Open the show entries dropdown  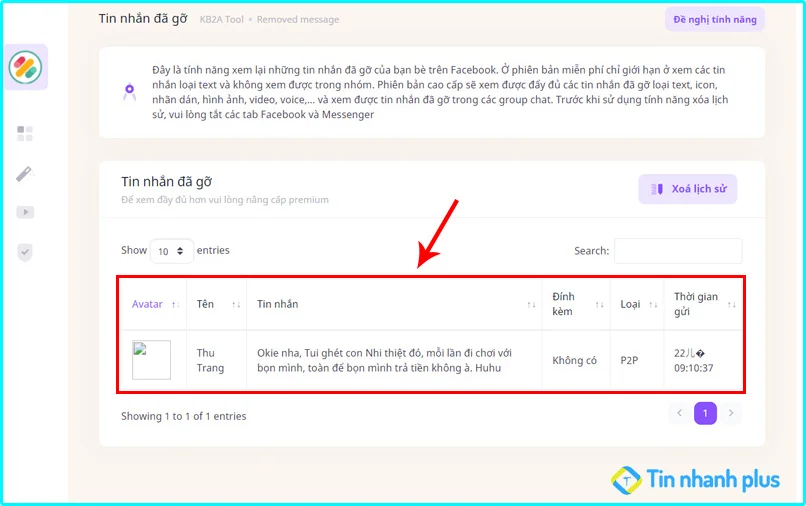tap(171, 251)
